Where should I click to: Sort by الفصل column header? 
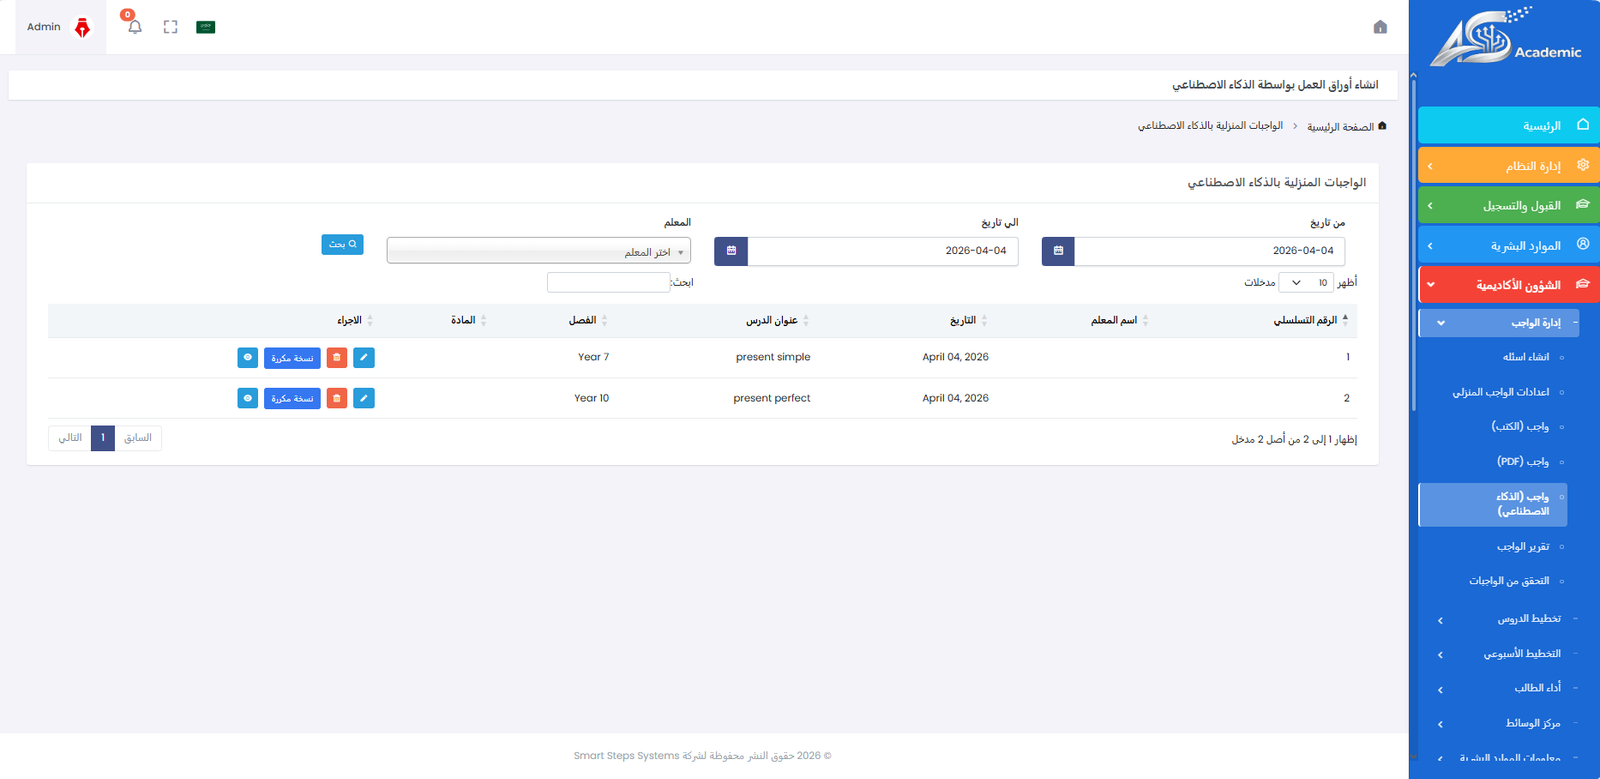[x=582, y=321]
